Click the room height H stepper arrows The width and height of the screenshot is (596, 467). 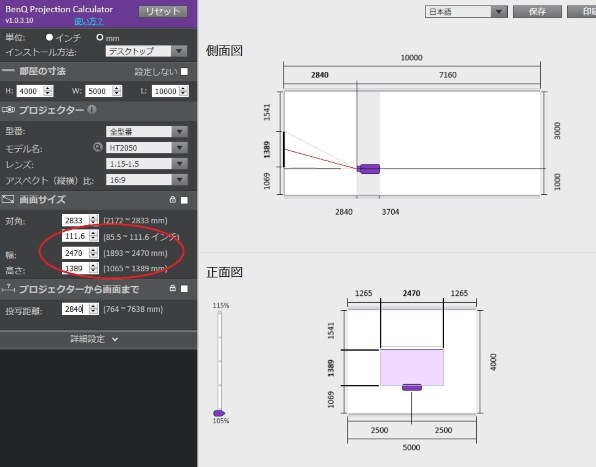coord(48,91)
